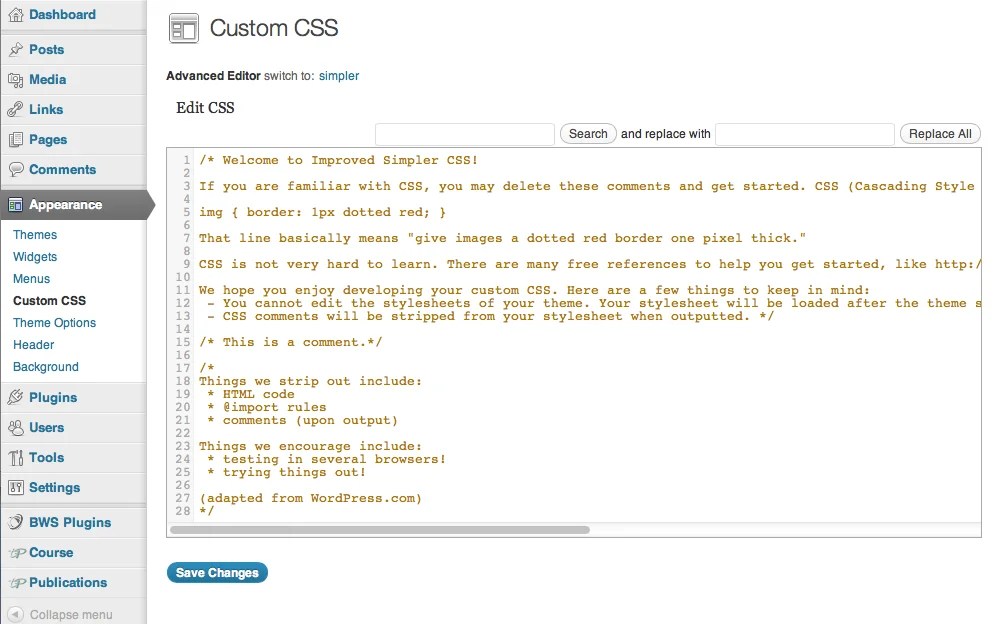Open Pages via its sidebar icon

tap(17, 140)
